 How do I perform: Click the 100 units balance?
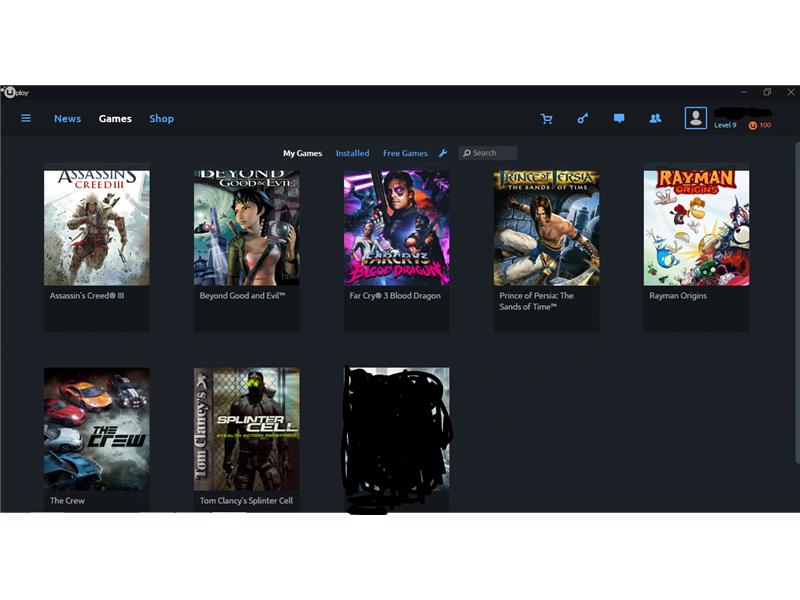765,126
